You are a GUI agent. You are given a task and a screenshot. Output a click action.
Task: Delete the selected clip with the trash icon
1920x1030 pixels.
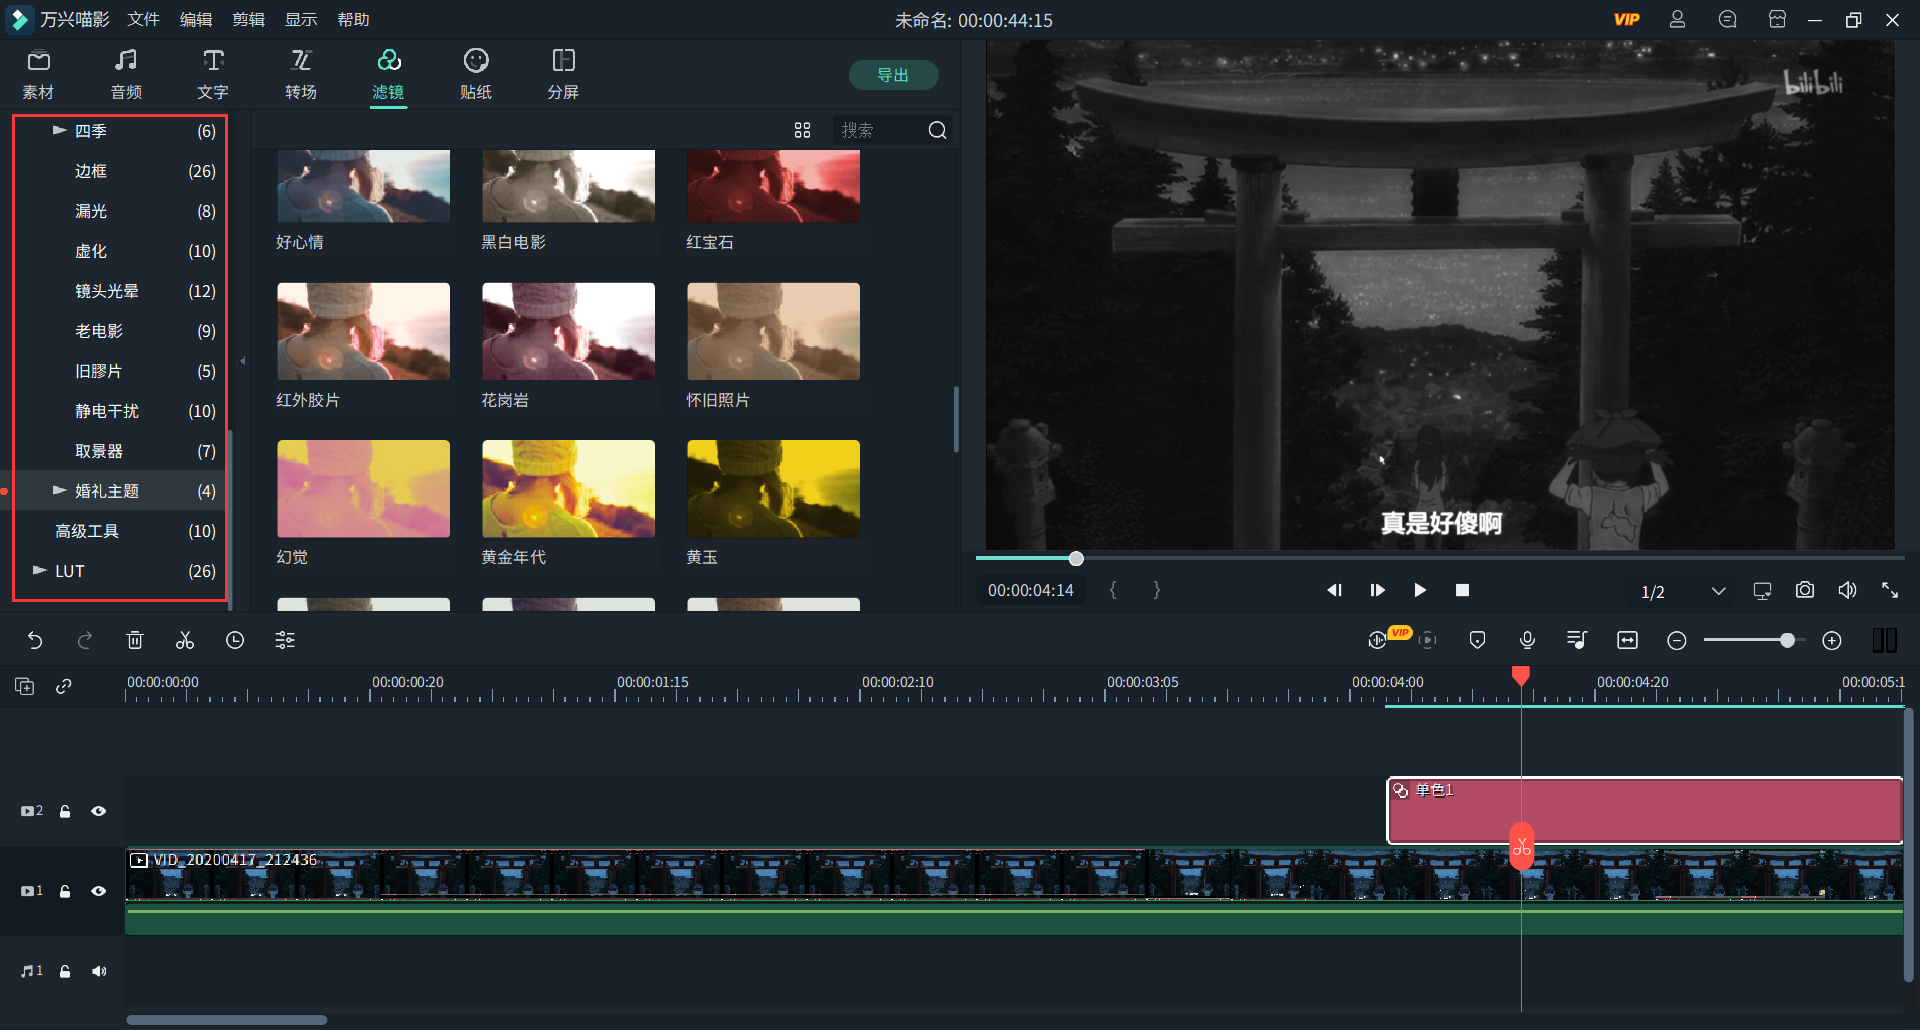click(135, 640)
